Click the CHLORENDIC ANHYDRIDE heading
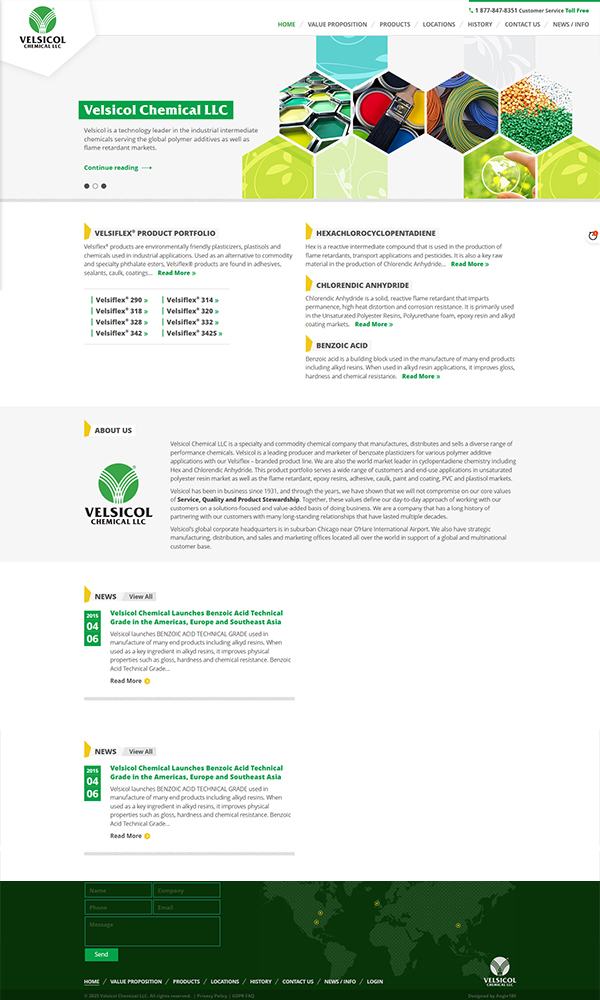This screenshot has width=600, height=1000. [x=363, y=285]
